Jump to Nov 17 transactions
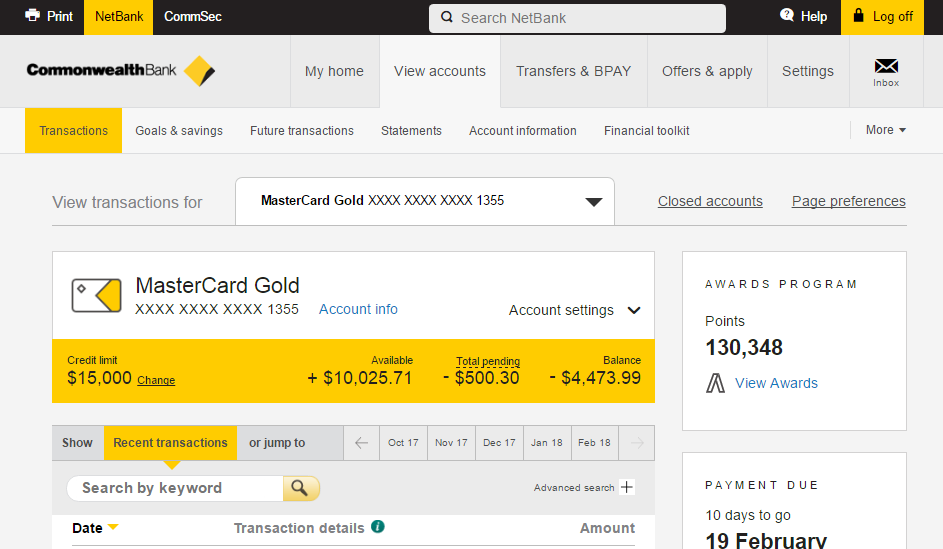 (451, 443)
